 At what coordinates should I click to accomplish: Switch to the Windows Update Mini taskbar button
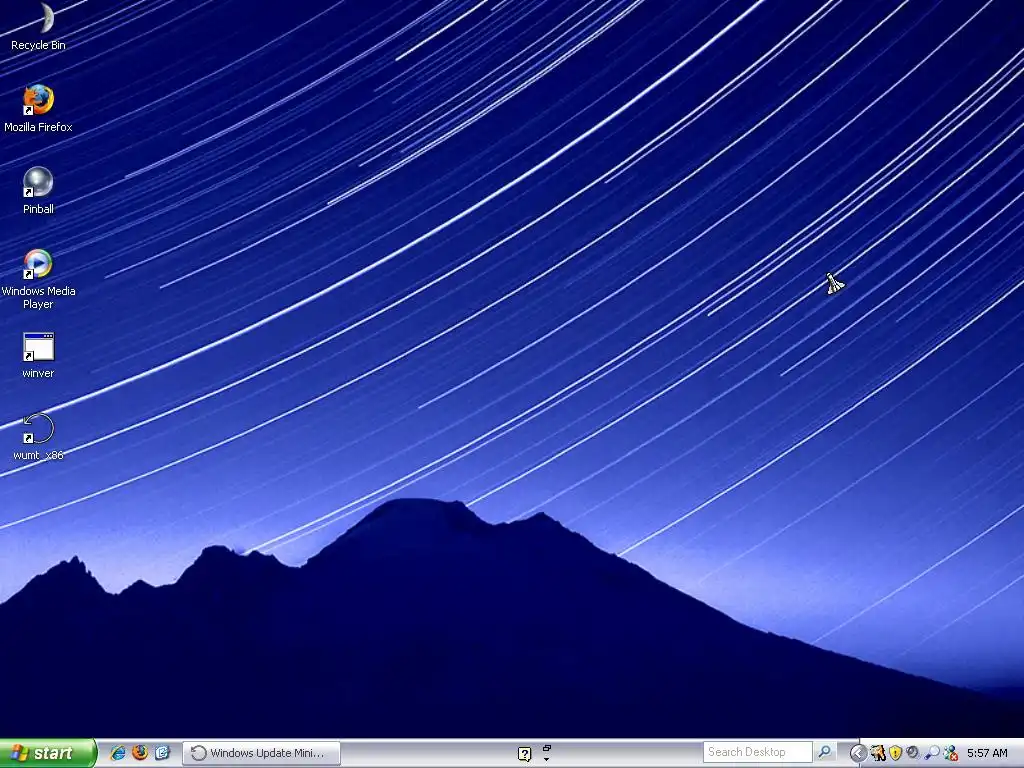(x=261, y=753)
